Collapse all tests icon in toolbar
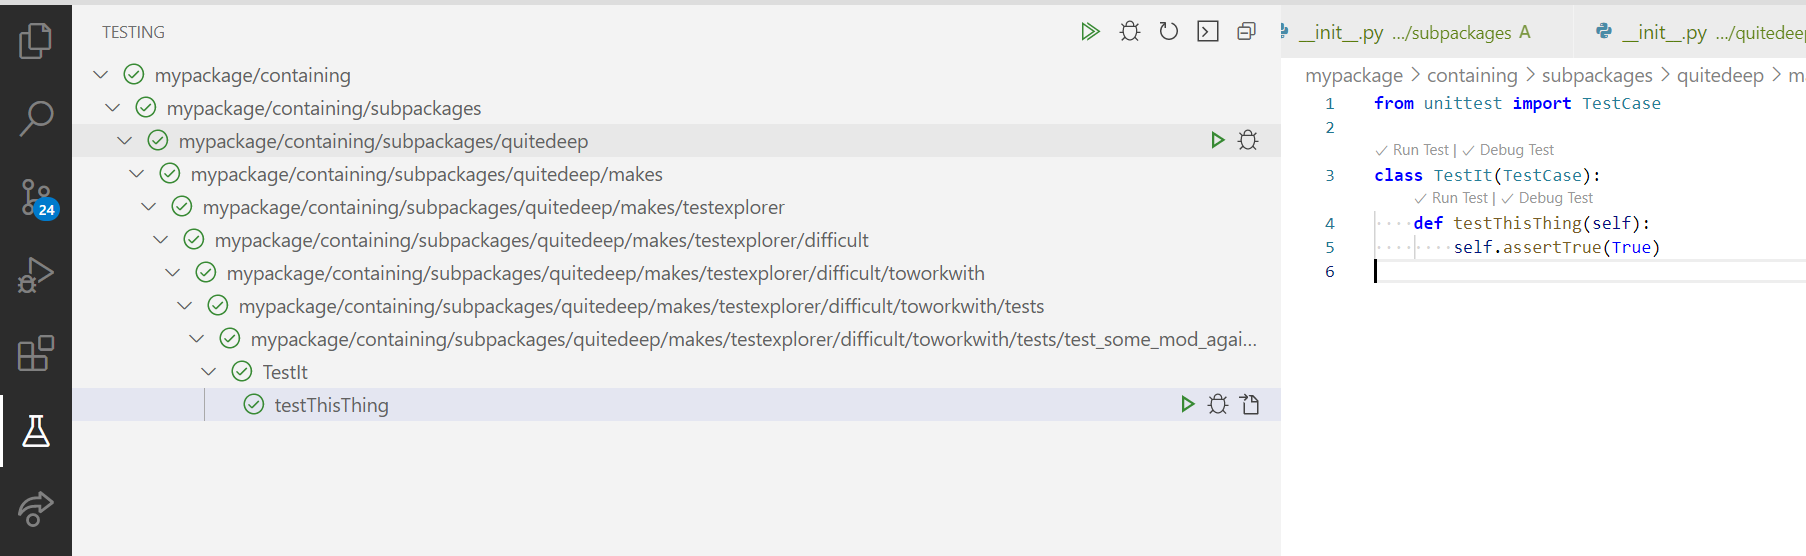The width and height of the screenshot is (1806, 556). [1246, 32]
